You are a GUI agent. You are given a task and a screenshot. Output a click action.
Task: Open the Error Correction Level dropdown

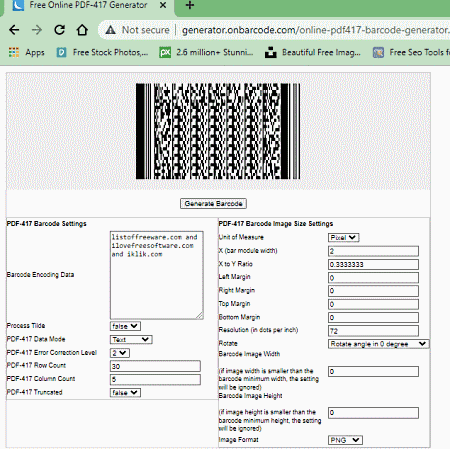click(x=120, y=353)
